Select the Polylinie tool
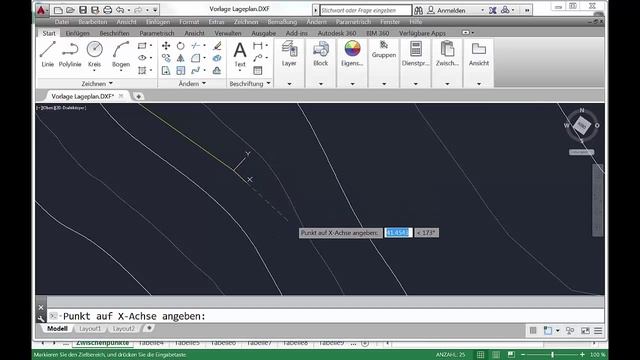This screenshot has height=360, width=640. click(70, 53)
